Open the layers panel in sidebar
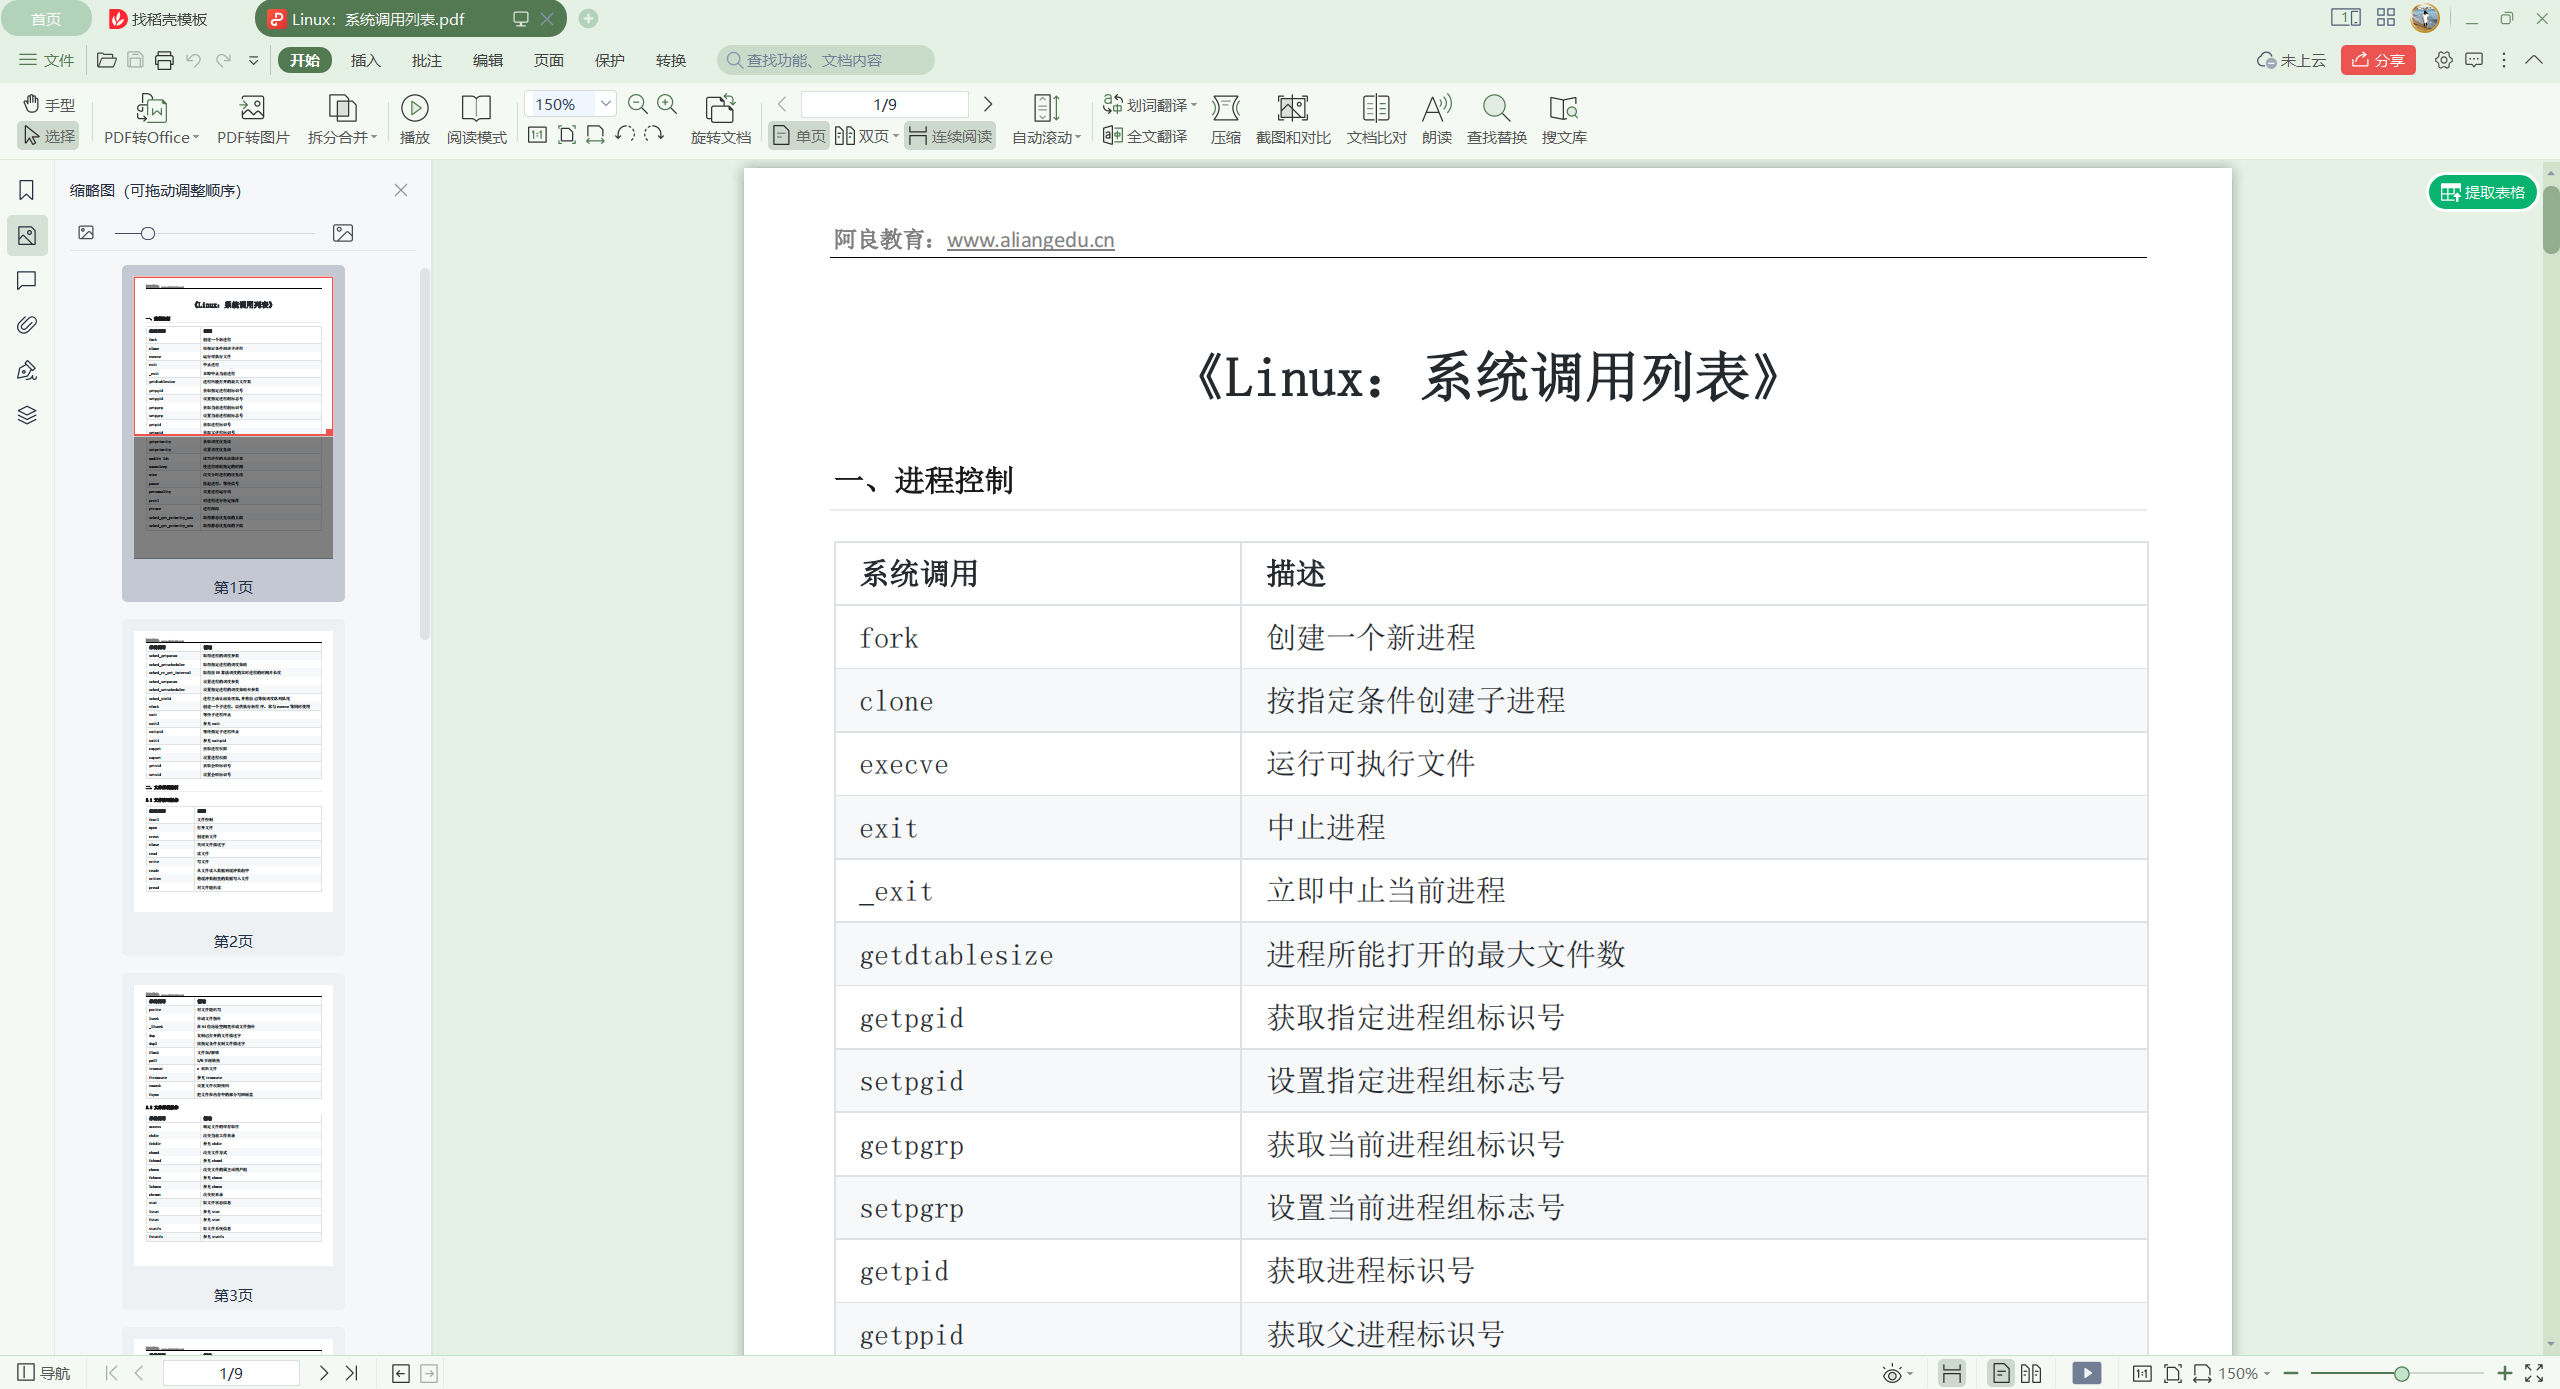Image resolution: width=2560 pixels, height=1389 pixels. click(x=27, y=415)
